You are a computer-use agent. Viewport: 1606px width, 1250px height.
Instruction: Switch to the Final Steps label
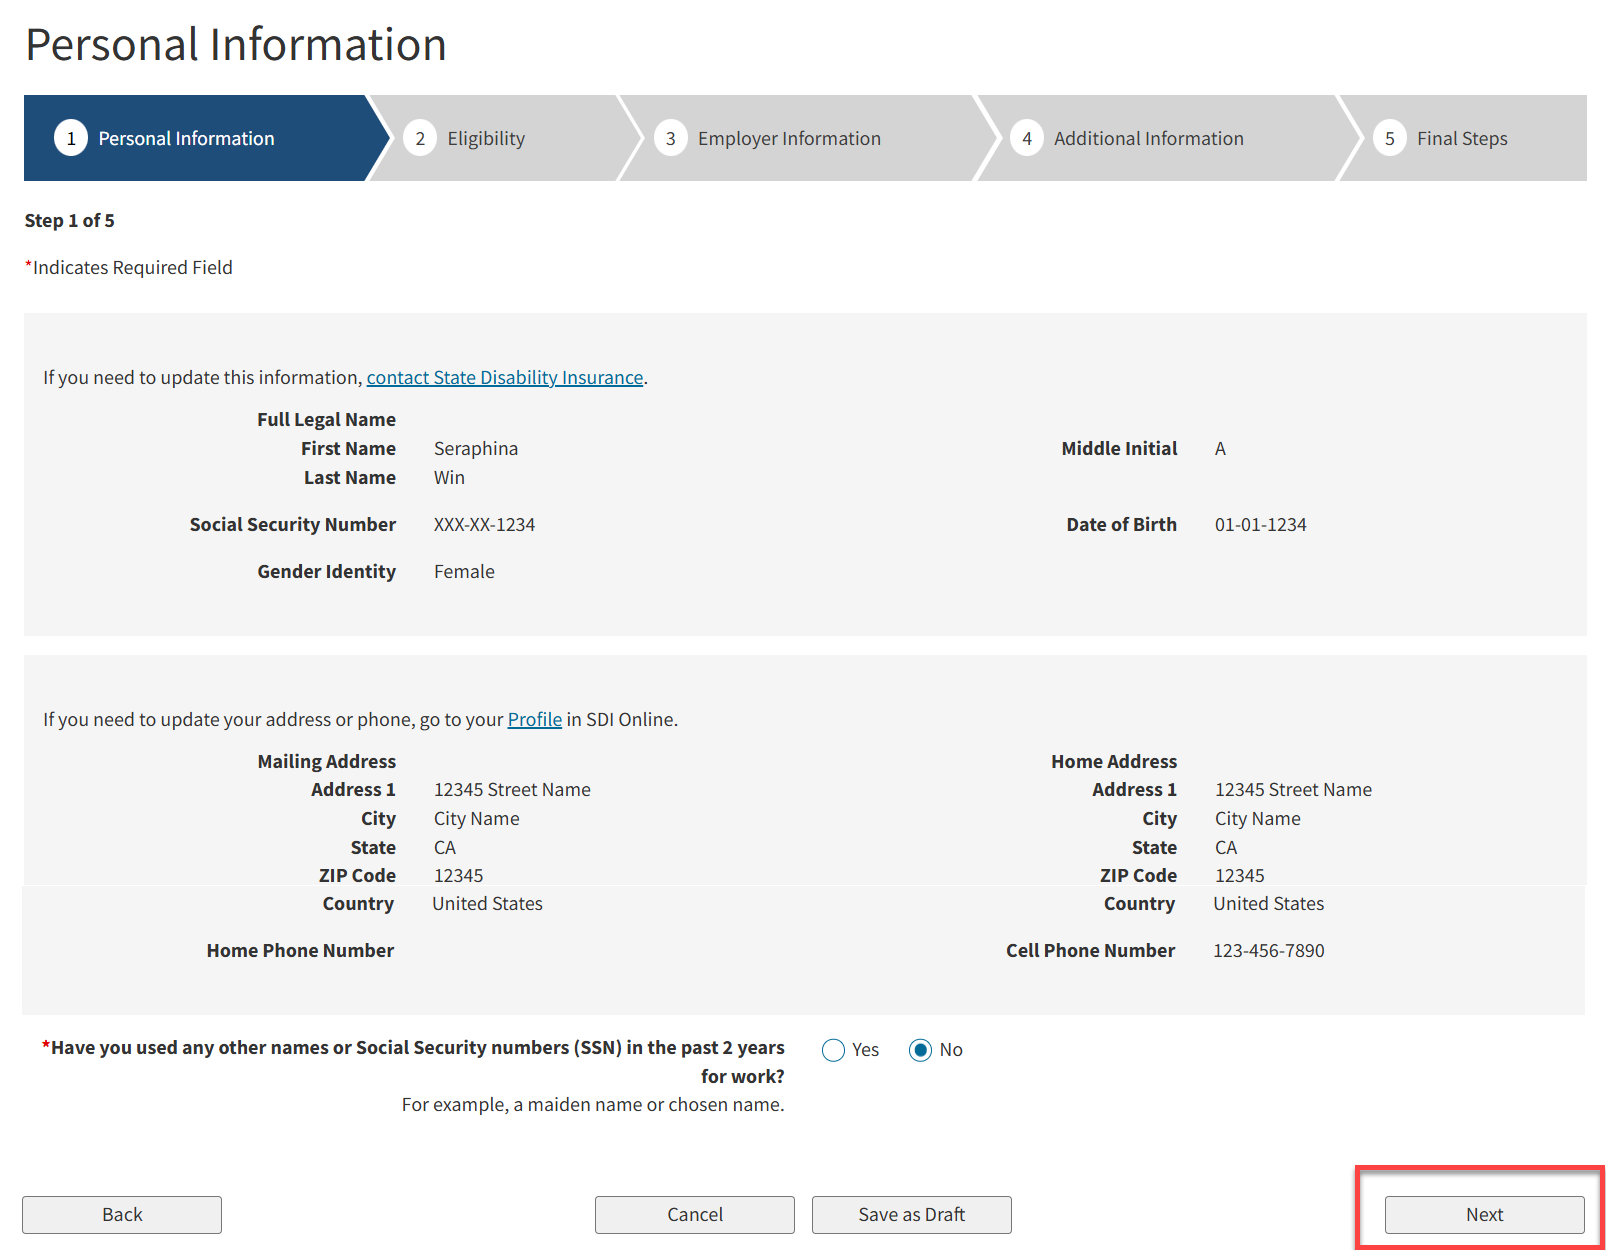(1462, 138)
